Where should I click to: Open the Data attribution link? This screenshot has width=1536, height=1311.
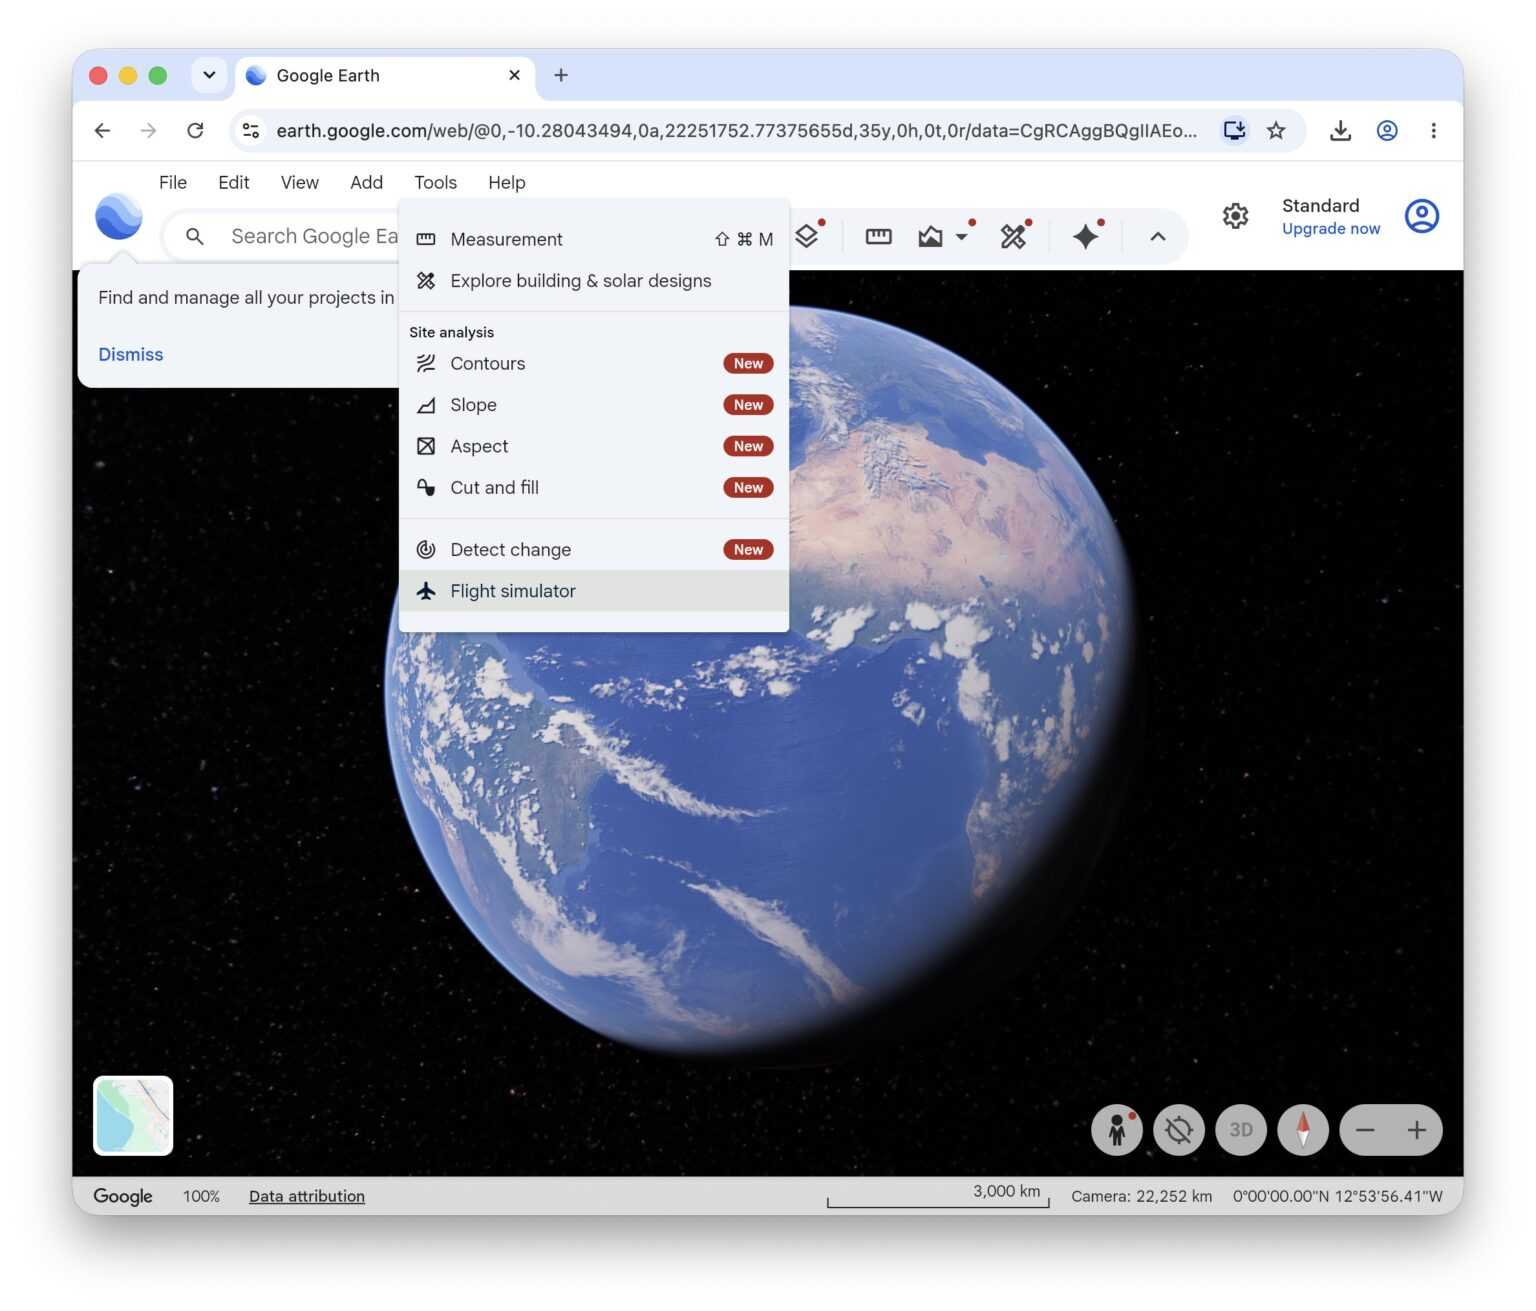[x=307, y=1196]
